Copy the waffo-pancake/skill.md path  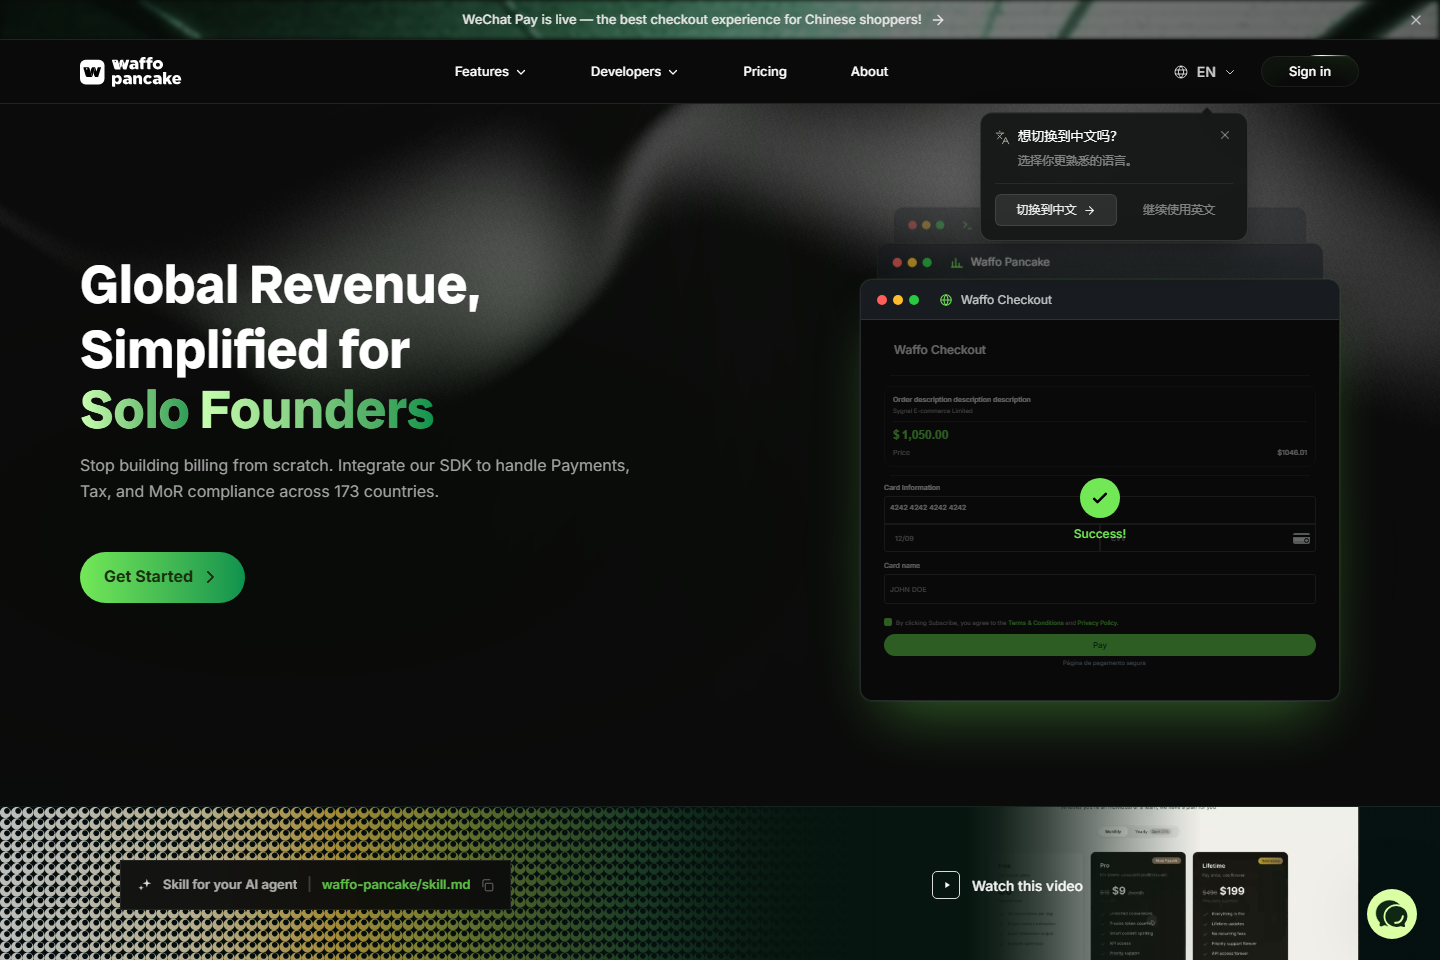point(488,885)
